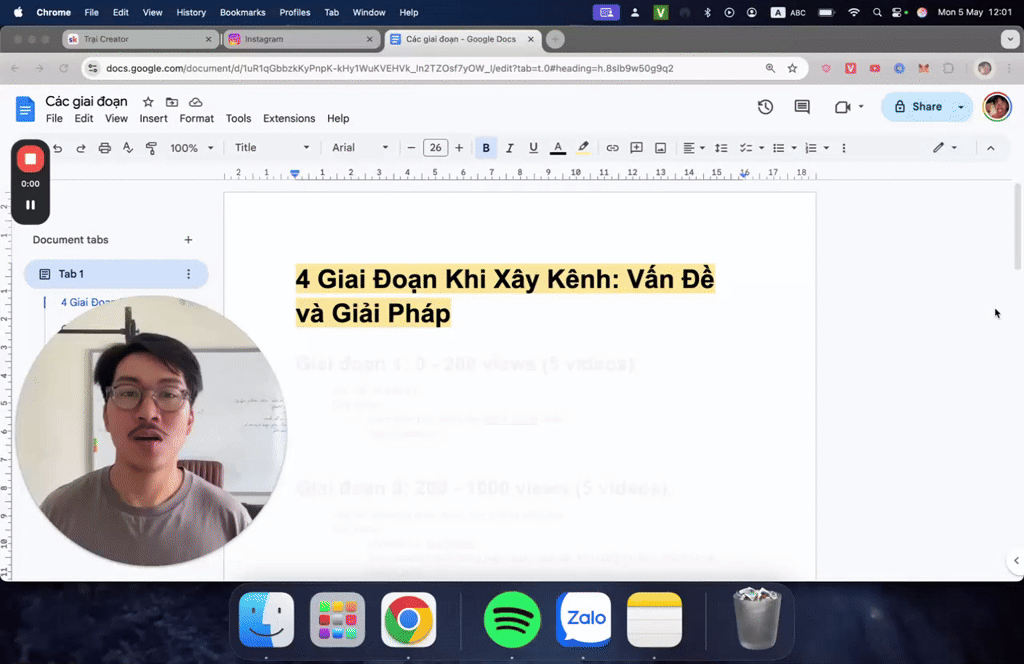1024x664 pixels.
Task: Click the address bar URL
Action: [389, 68]
